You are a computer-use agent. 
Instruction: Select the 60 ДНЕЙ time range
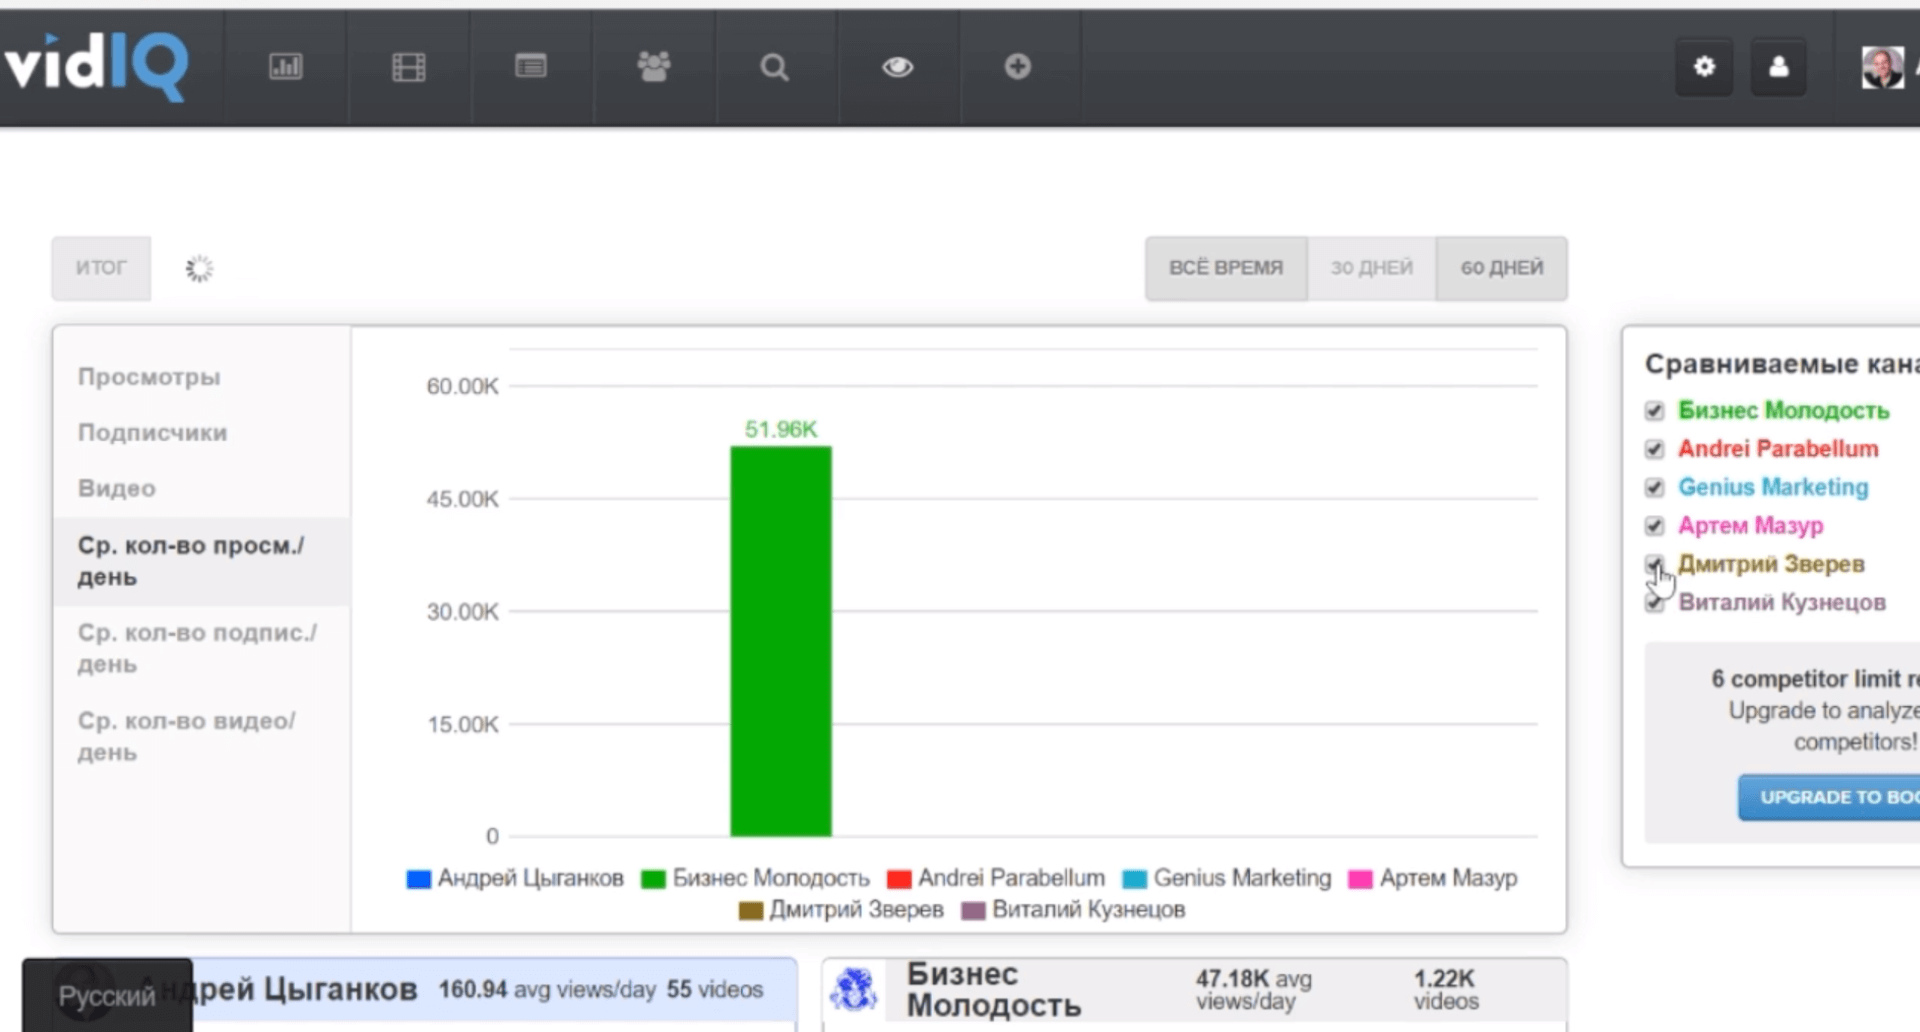pos(1502,268)
